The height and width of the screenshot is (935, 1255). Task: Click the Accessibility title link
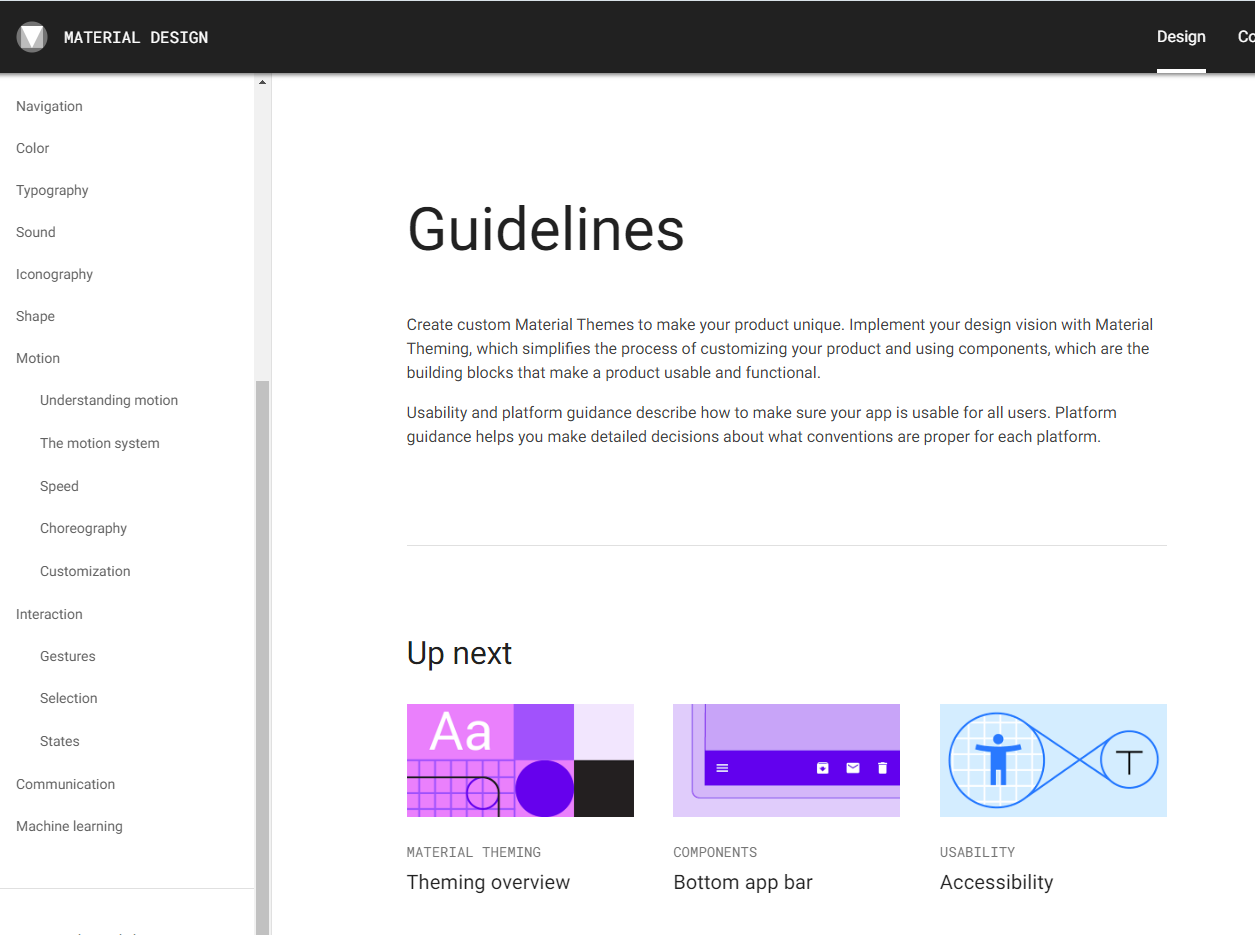point(996,882)
